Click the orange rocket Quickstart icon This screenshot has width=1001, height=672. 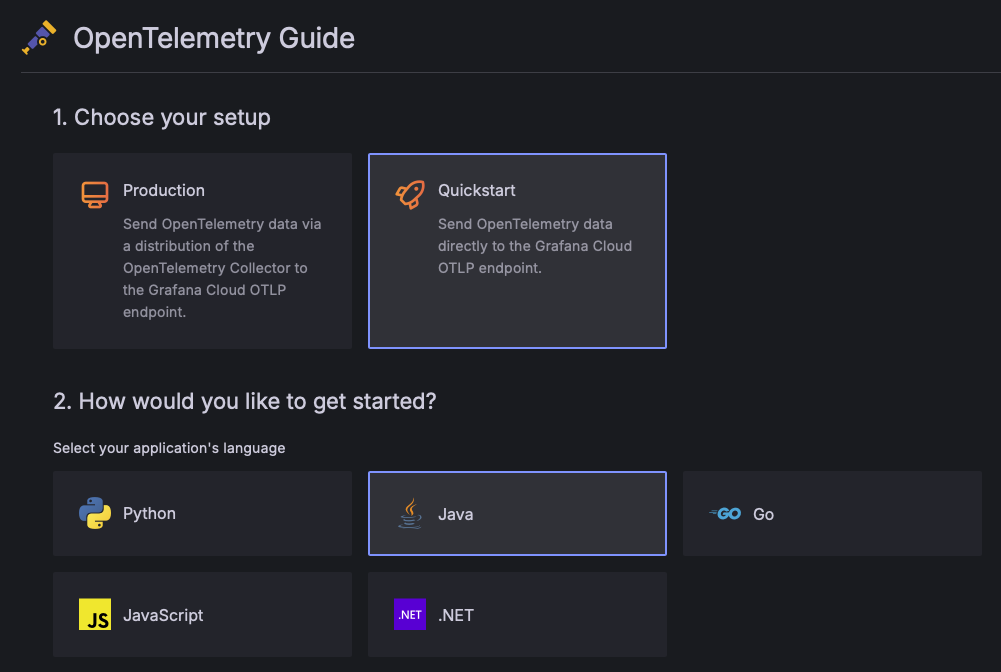tap(410, 194)
